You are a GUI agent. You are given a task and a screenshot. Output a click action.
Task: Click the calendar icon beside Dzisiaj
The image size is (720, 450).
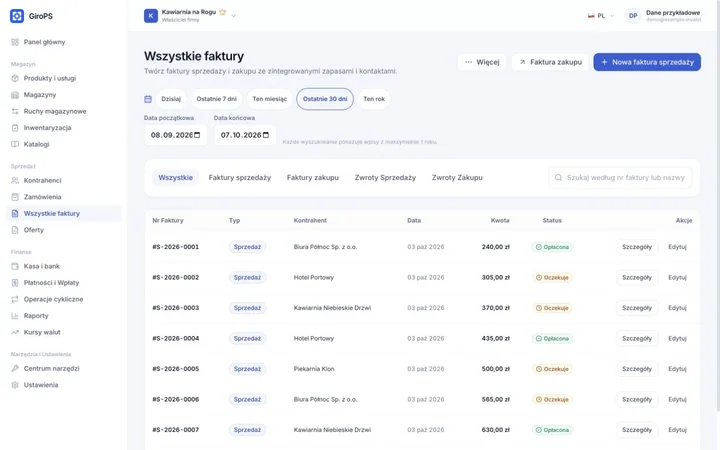tap(148, 99)
